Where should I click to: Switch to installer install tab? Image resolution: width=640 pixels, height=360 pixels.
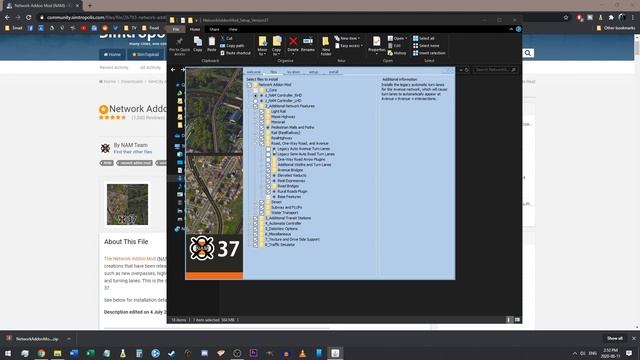pos(333,72)
